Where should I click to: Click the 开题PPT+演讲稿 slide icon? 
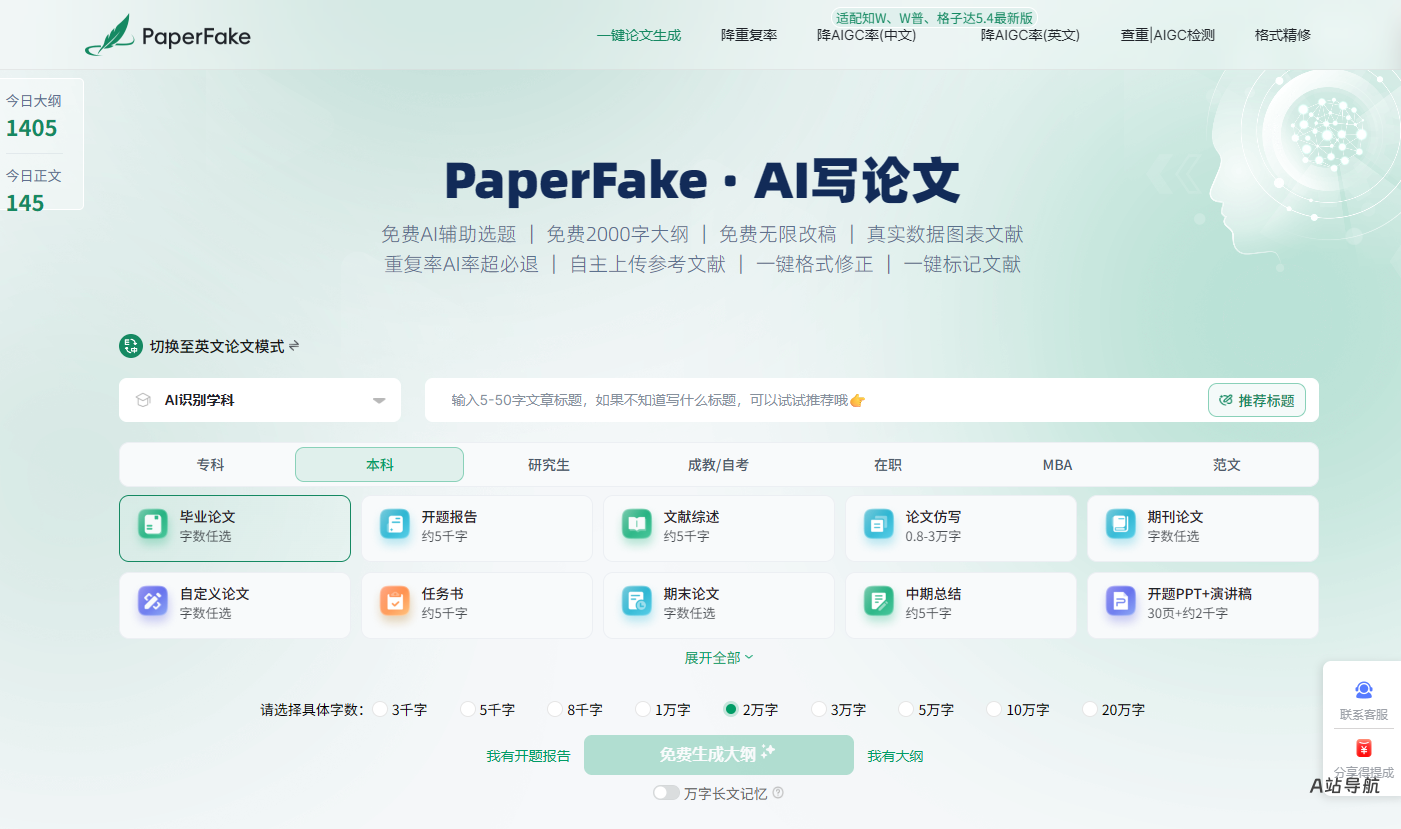[1121, 601]
